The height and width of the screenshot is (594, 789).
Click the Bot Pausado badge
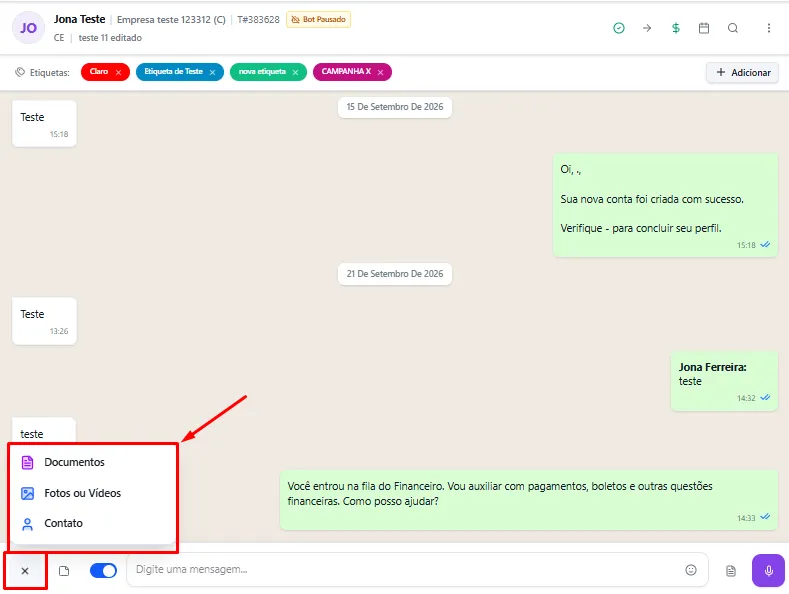click(x=319, y=20)
